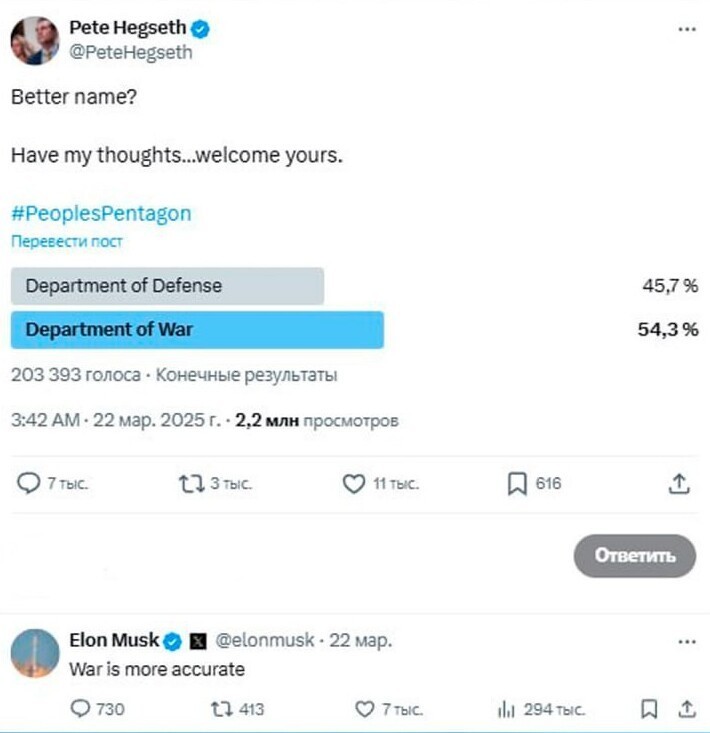
Task: Open the more options menu on Hegseth's post
Action: (687, 29)
